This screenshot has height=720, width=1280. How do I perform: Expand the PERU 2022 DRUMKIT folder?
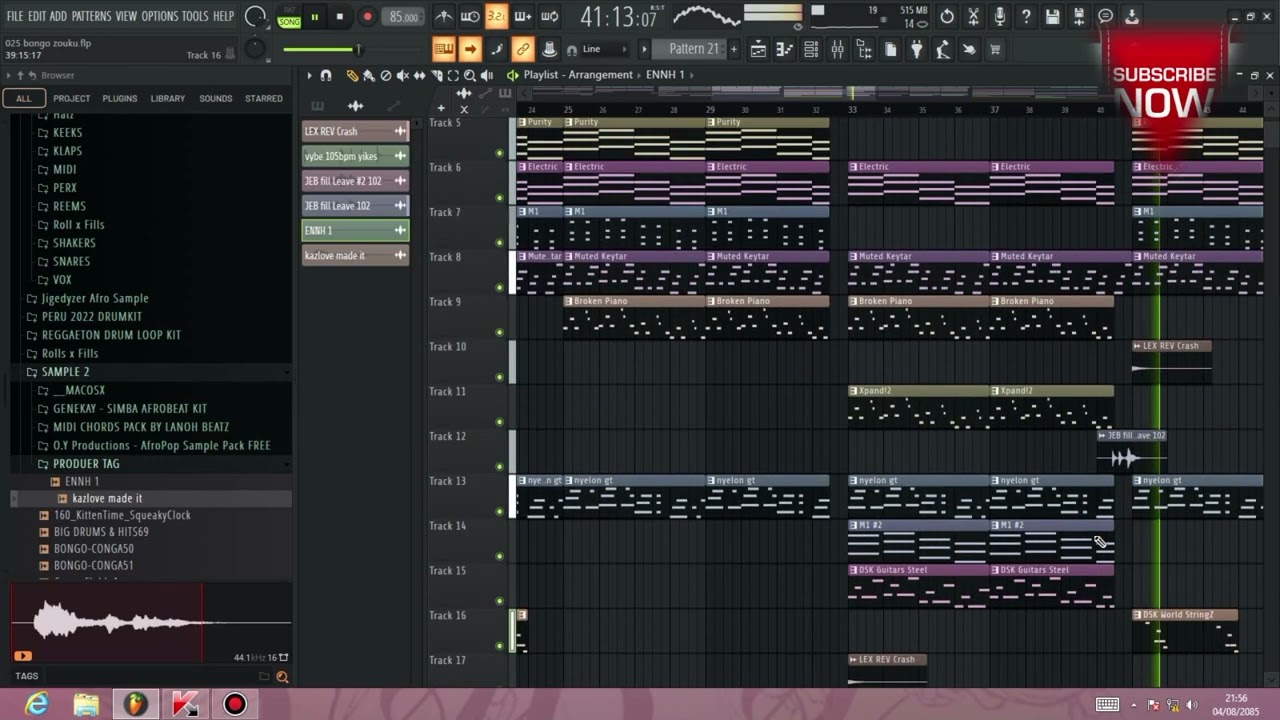(x=92, y=316)
